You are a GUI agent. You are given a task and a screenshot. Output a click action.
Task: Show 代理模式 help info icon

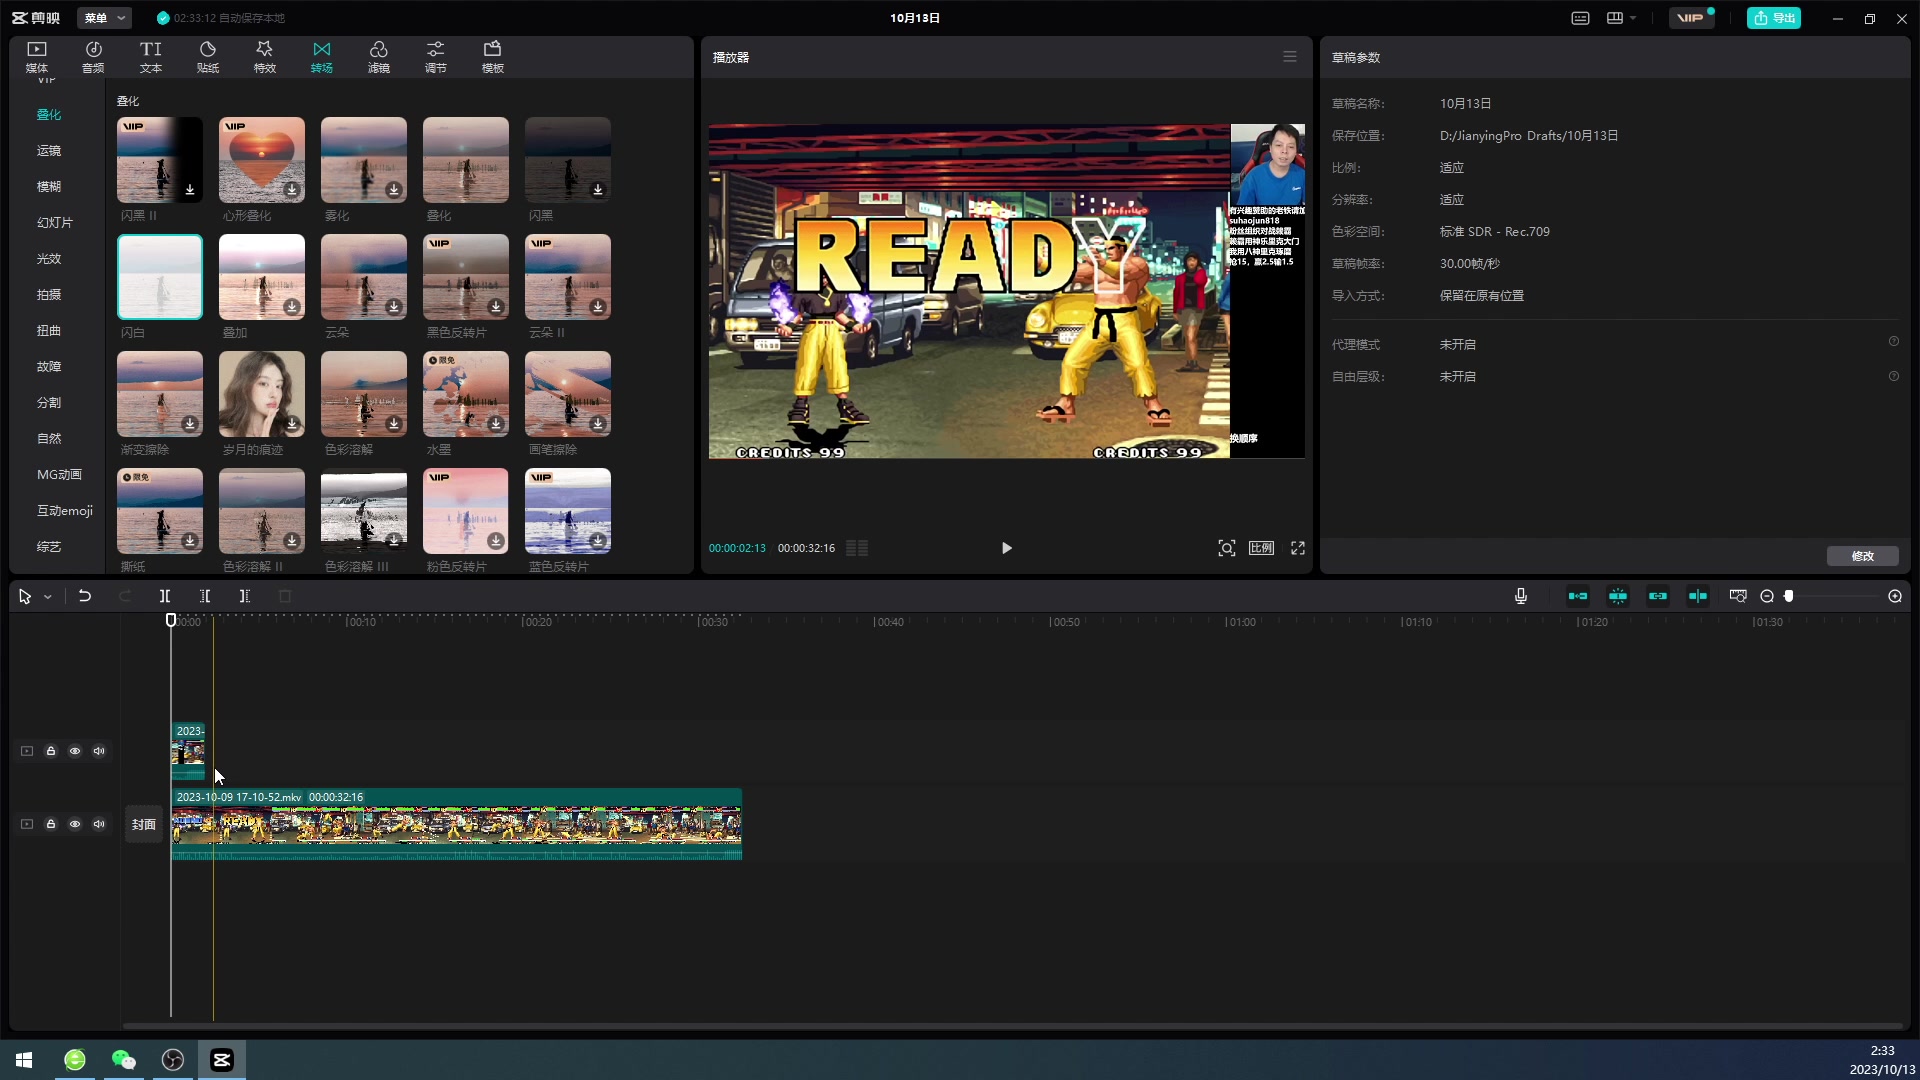pos(1894,342)
